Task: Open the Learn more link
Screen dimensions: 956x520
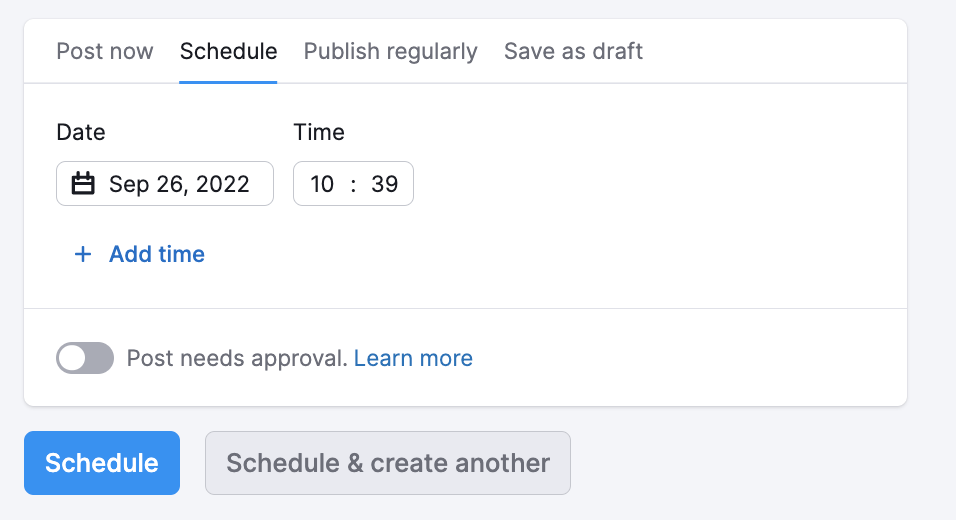Action: [413, 358]
